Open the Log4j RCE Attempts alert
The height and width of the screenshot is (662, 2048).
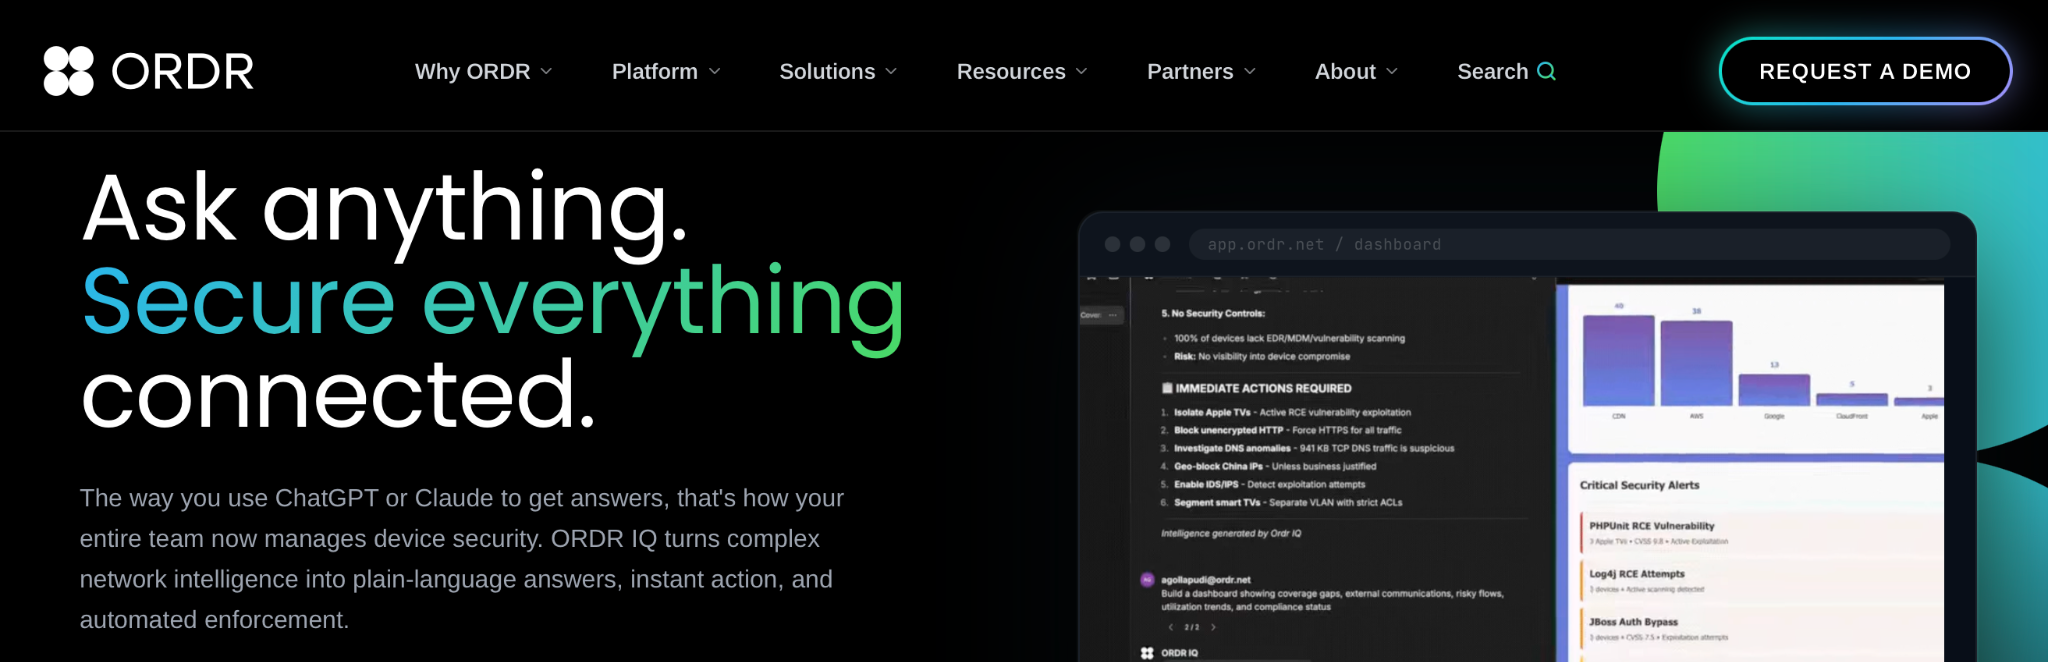pos(1760,580)
